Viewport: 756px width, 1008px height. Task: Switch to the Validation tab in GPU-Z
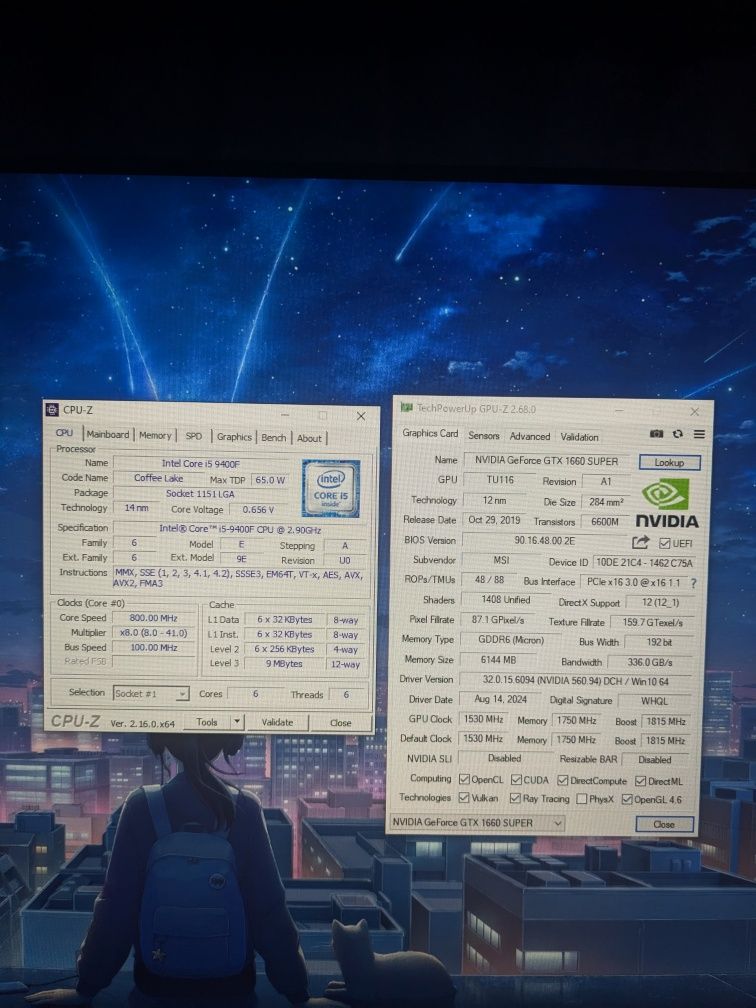point(579,436)
